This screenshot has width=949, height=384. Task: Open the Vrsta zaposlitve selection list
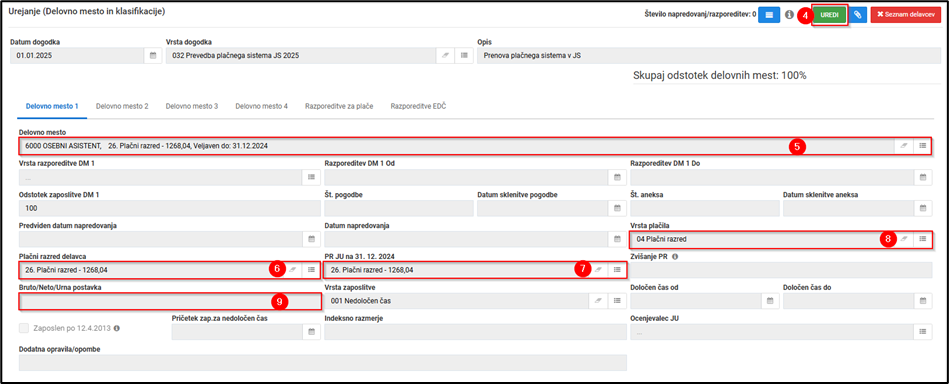pos(617,300)
